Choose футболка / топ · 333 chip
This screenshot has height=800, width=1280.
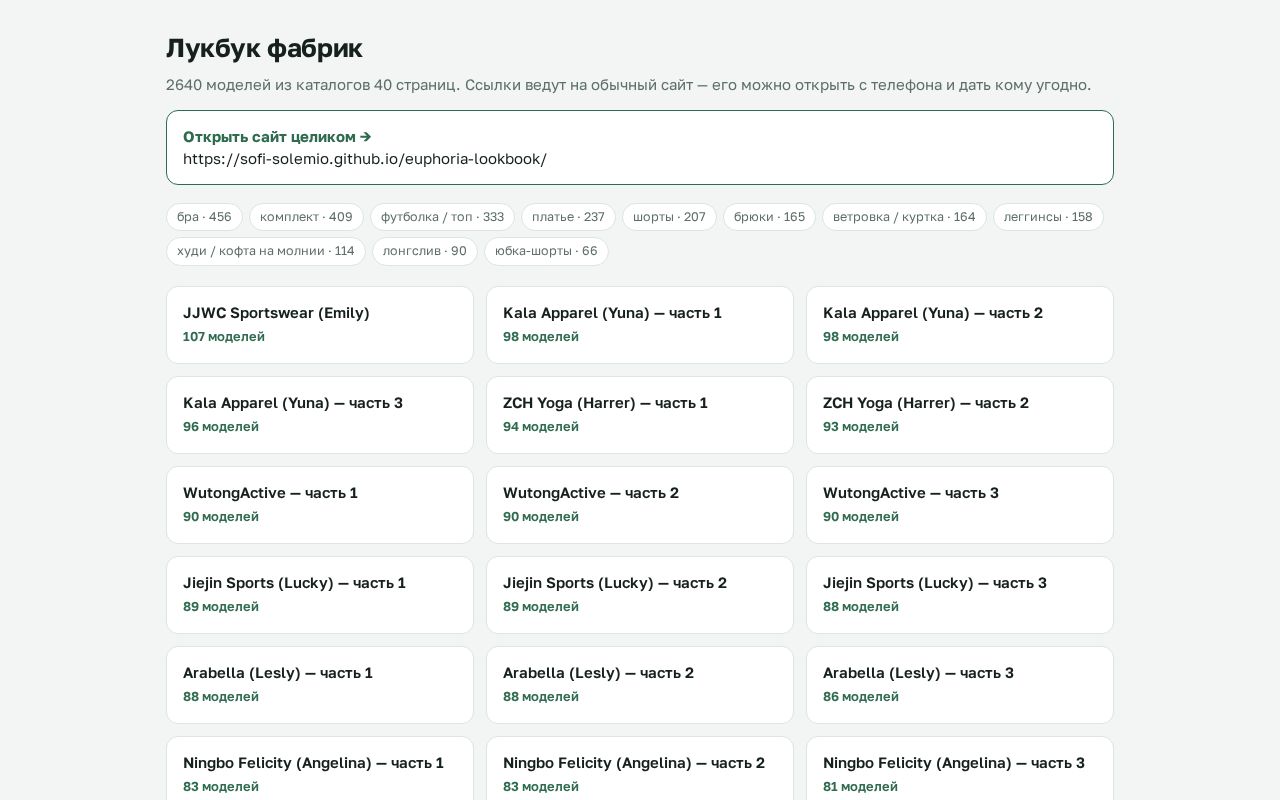coord(442,217)
